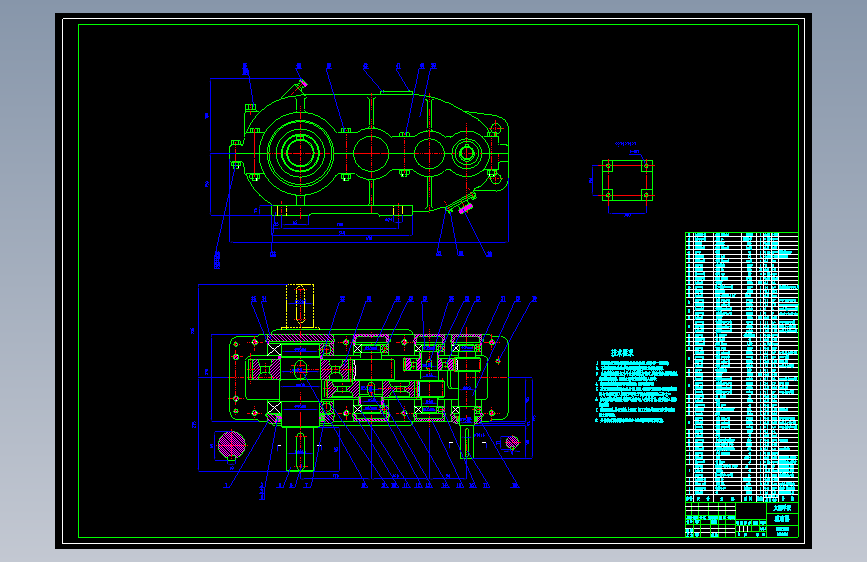Image resolution: width=867 pixels, height=562 pixels.
Task: Select the magenta vent plug at the housing top
Action: tap(303, 84)
